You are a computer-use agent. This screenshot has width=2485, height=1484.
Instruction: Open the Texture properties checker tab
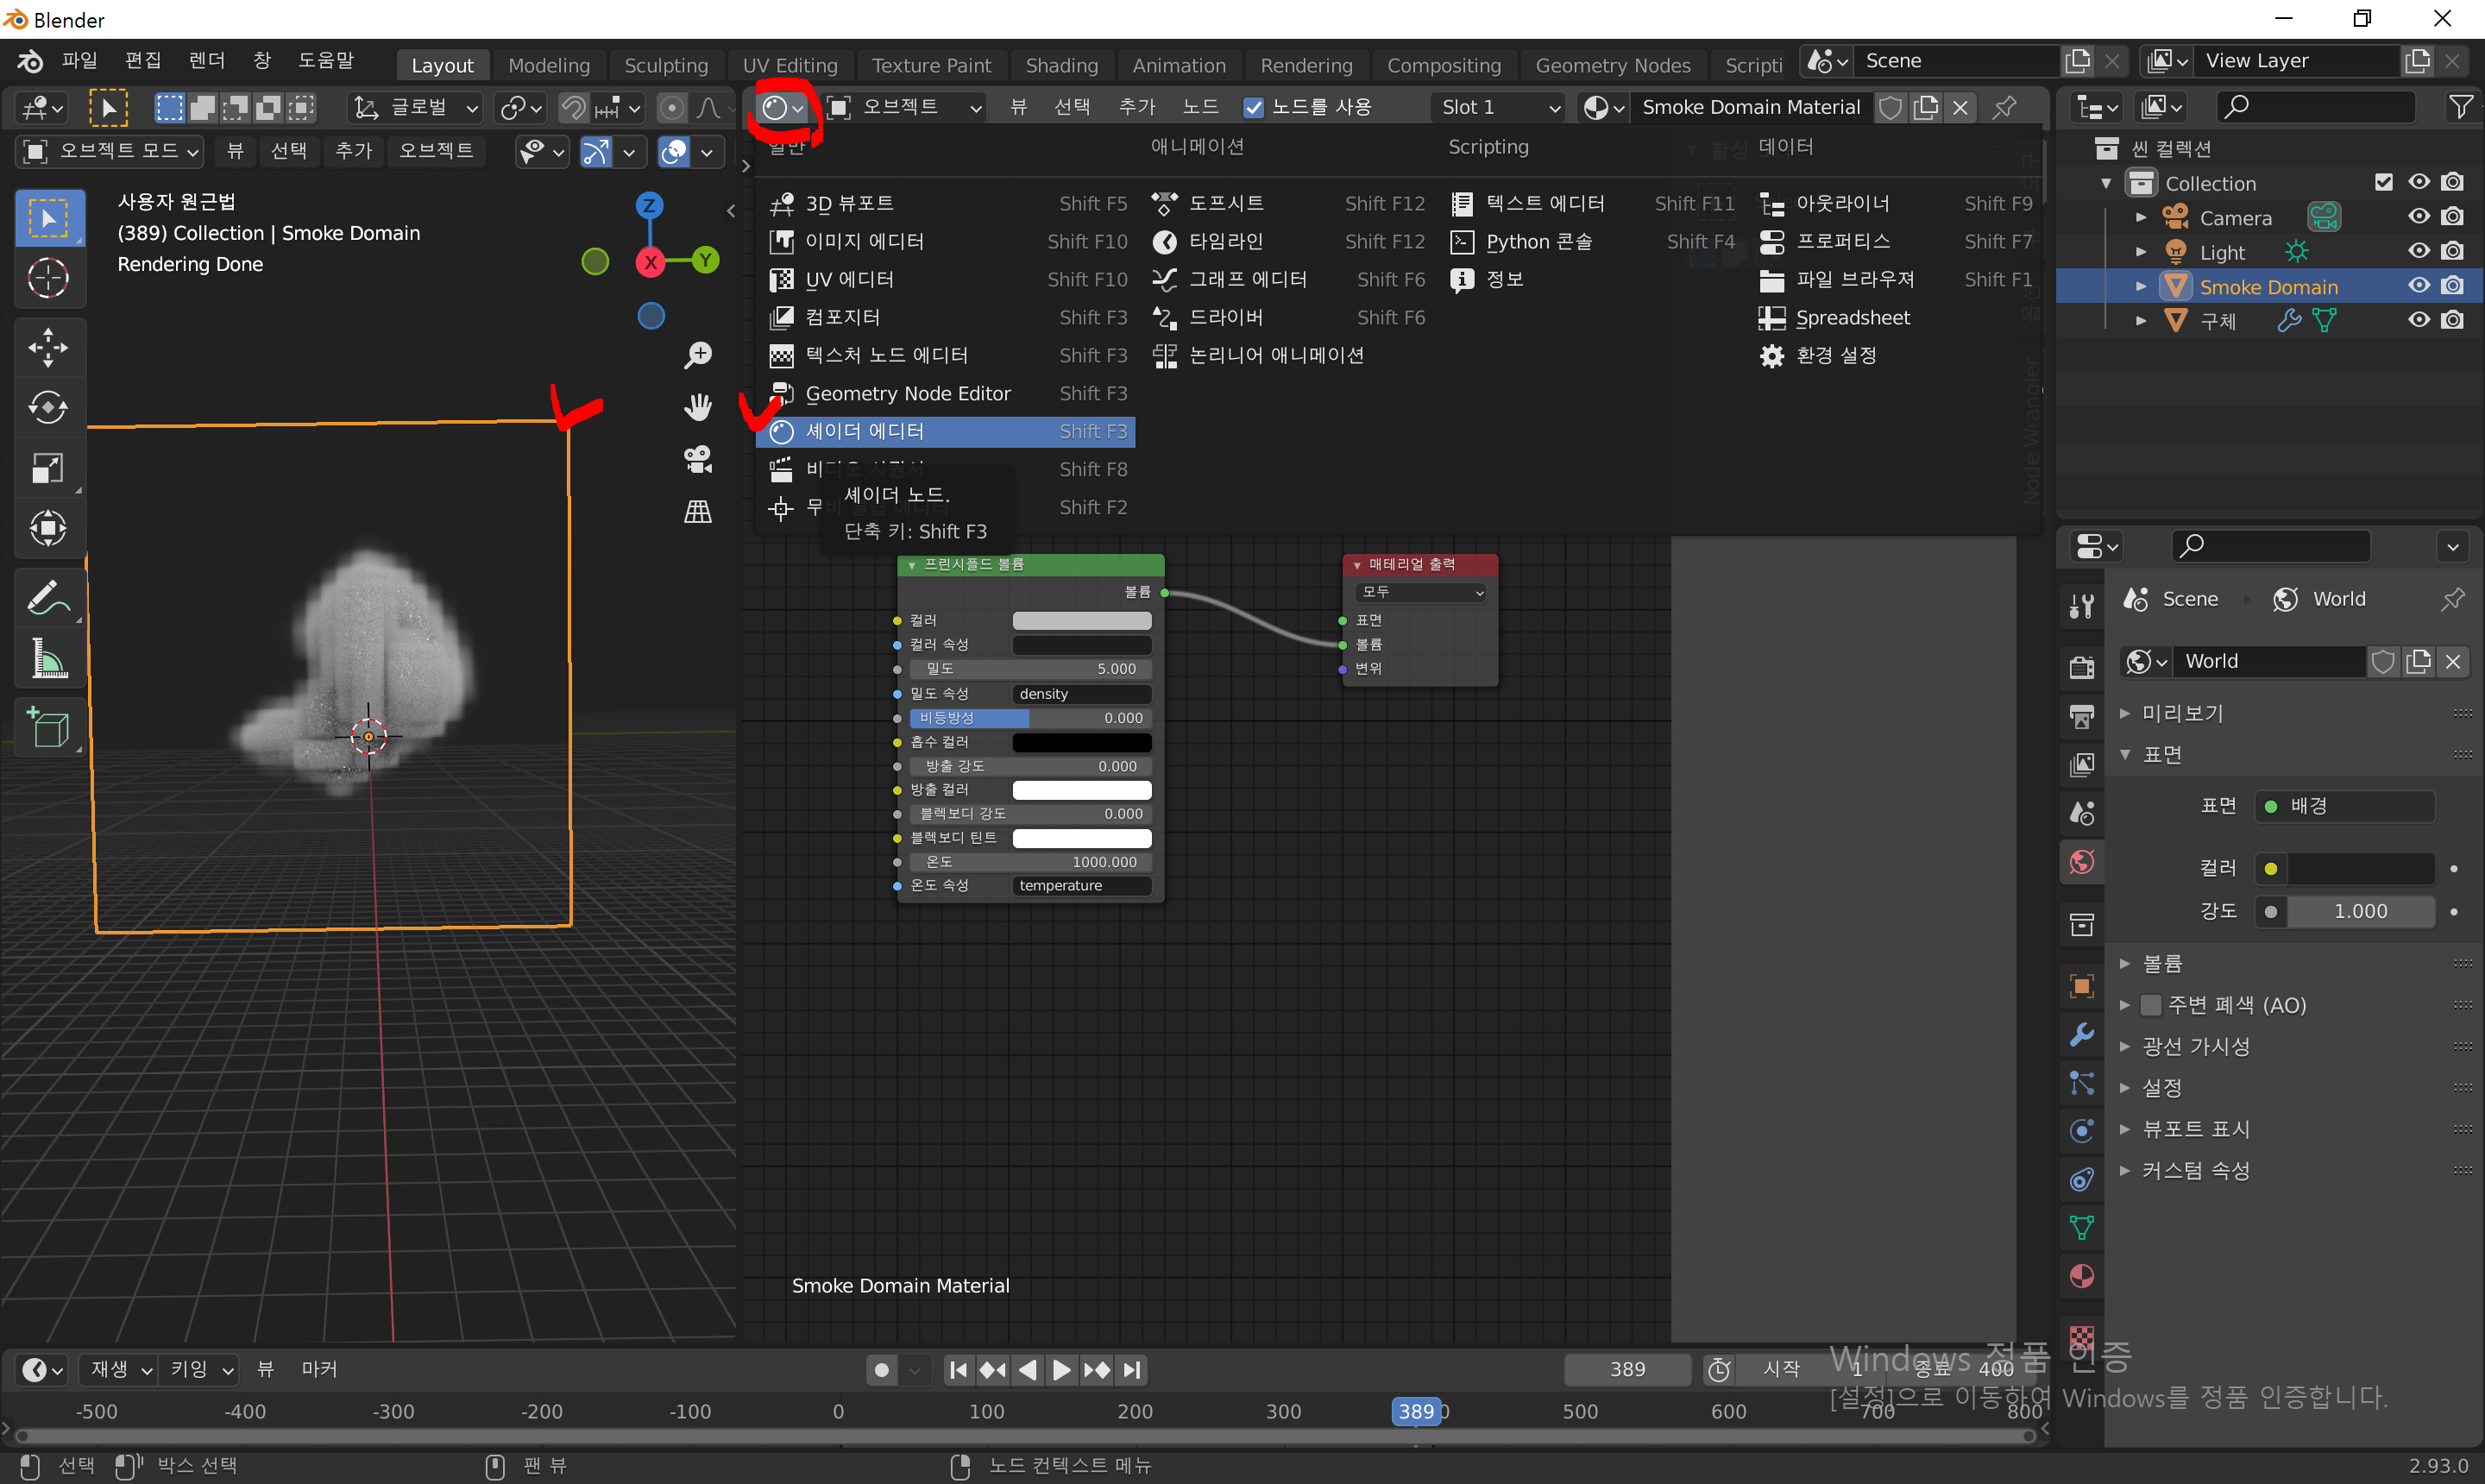2082,1337
